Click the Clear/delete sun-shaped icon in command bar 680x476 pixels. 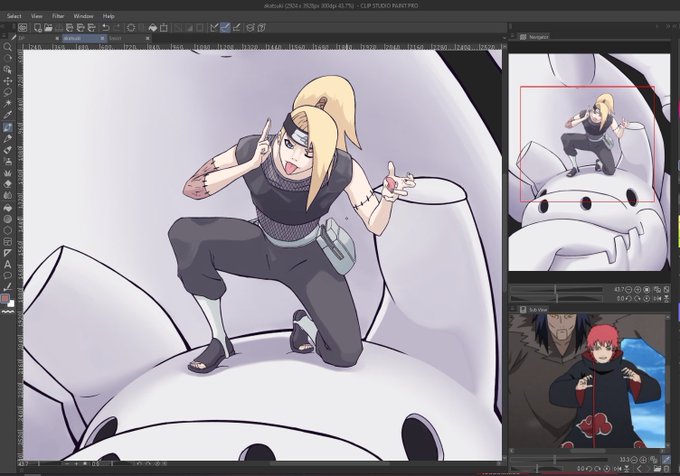(x=131, y=28)
